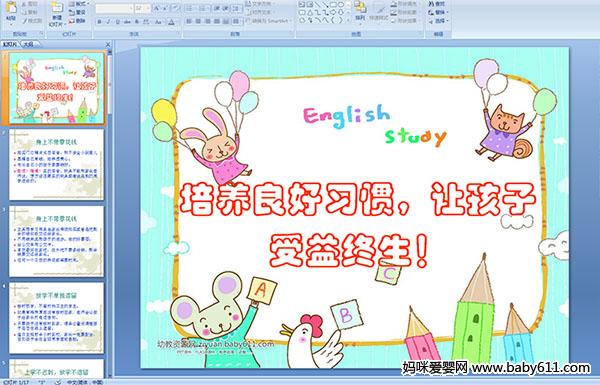This screenshot has width=600, height=385.
Task: Click the increase font size icon
Action: pyautogui.click(x=157, y=8)
